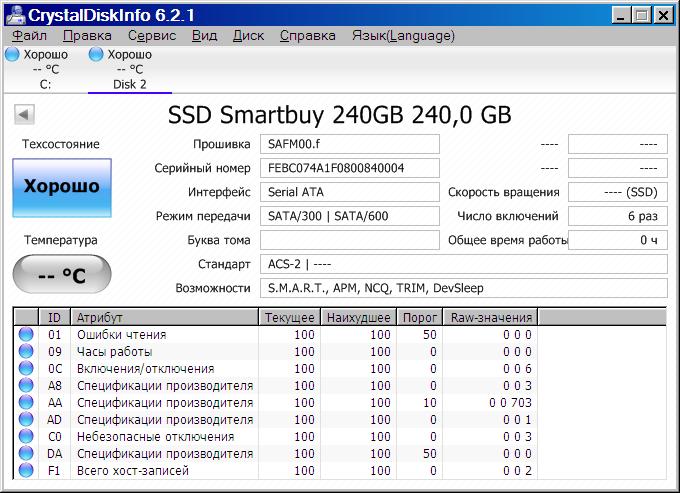Close the CrystalDiskInfo window
680x493 pixels.
[x=663, y=16]
